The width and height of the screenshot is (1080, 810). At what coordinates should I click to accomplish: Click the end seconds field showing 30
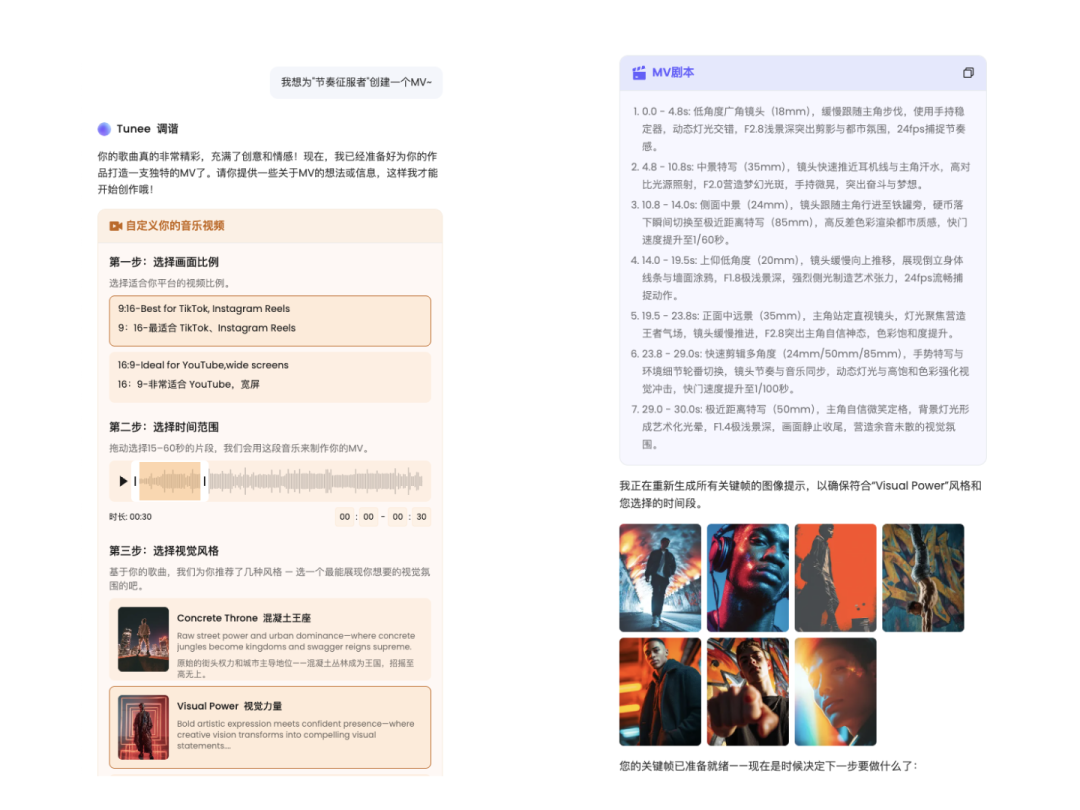click(x=422, y=517)
